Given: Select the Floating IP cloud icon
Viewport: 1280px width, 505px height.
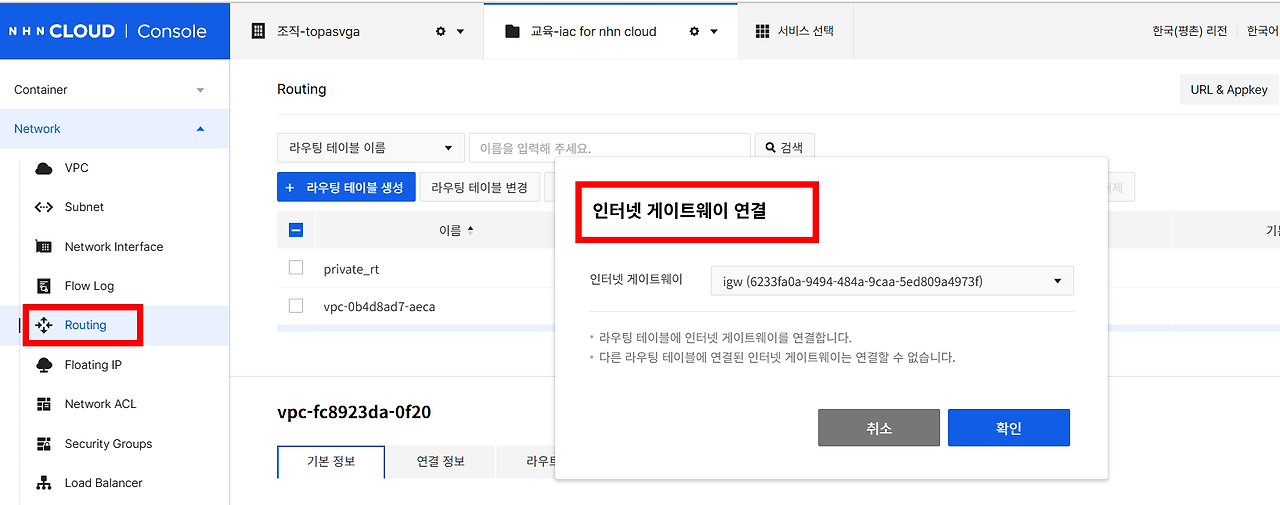Looking at the screenshot, I should coord(44,365).
